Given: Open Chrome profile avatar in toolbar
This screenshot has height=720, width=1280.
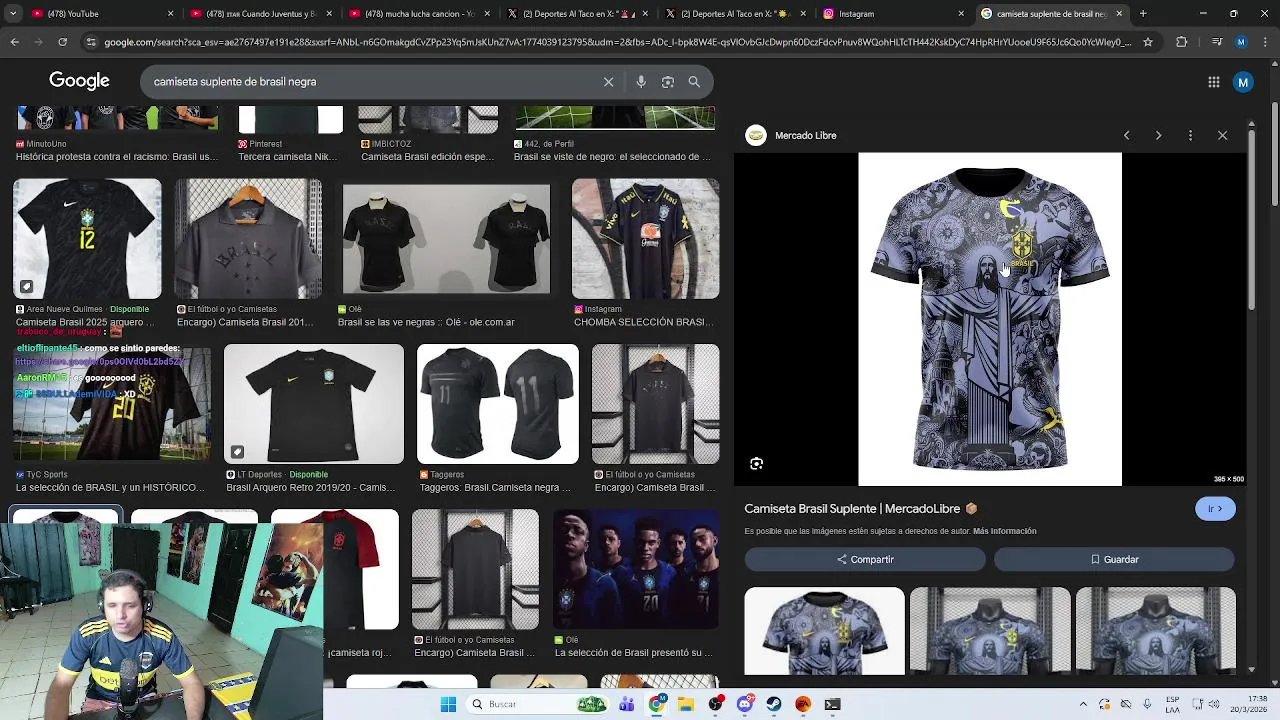Looking at the screenshot, I should tap(1241, 42).
